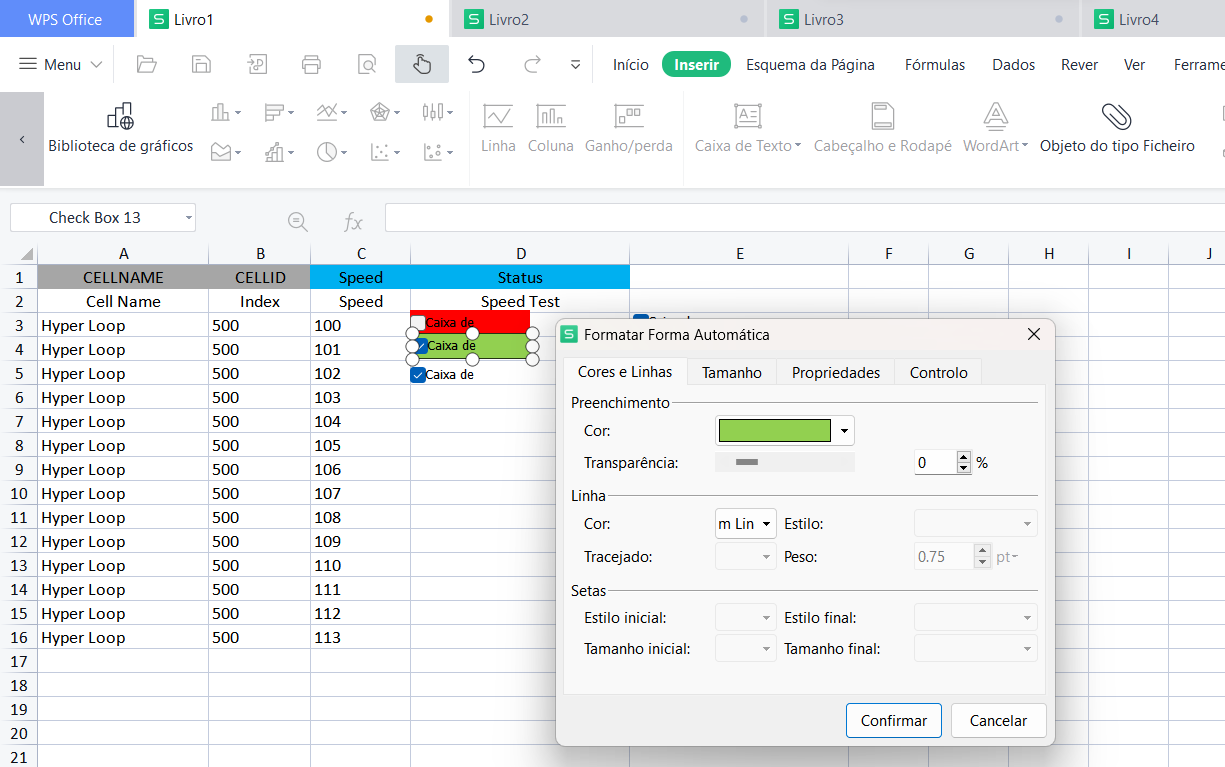Open the Linha Cor dropdown
Image resolution: width=1225 pixels, height=767 pixels.
point(767,524)
